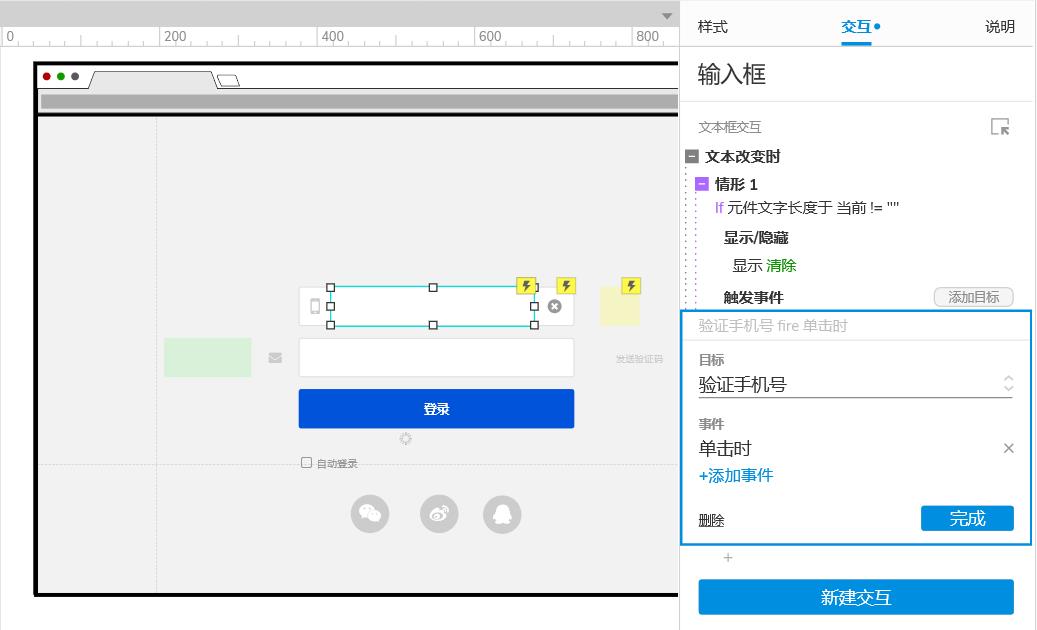Click the 验证手机号 fire 单击时 header
Viewport: 1037px width, 630px height.
point(773,326)
